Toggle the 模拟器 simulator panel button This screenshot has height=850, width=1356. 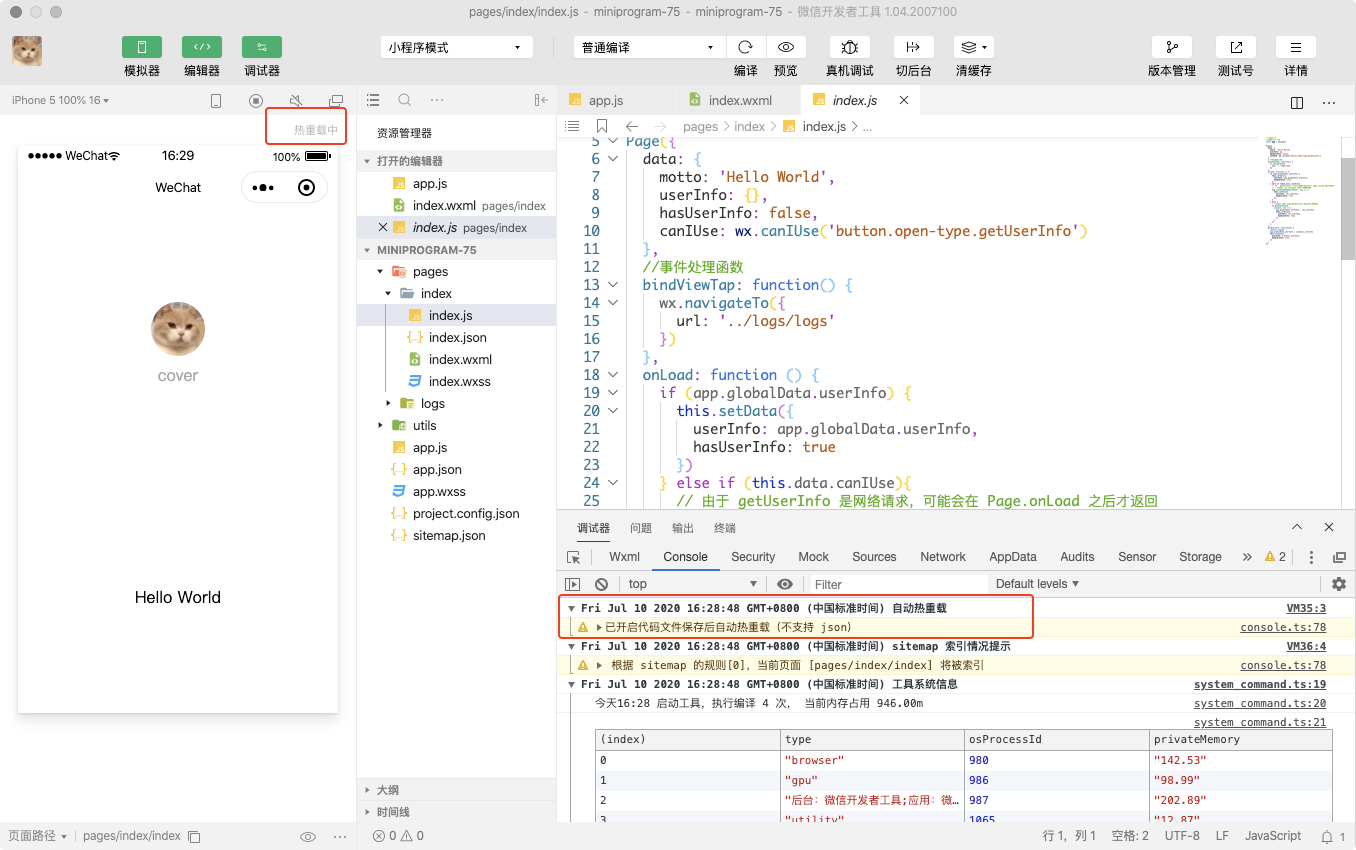[x=142, y=47]
